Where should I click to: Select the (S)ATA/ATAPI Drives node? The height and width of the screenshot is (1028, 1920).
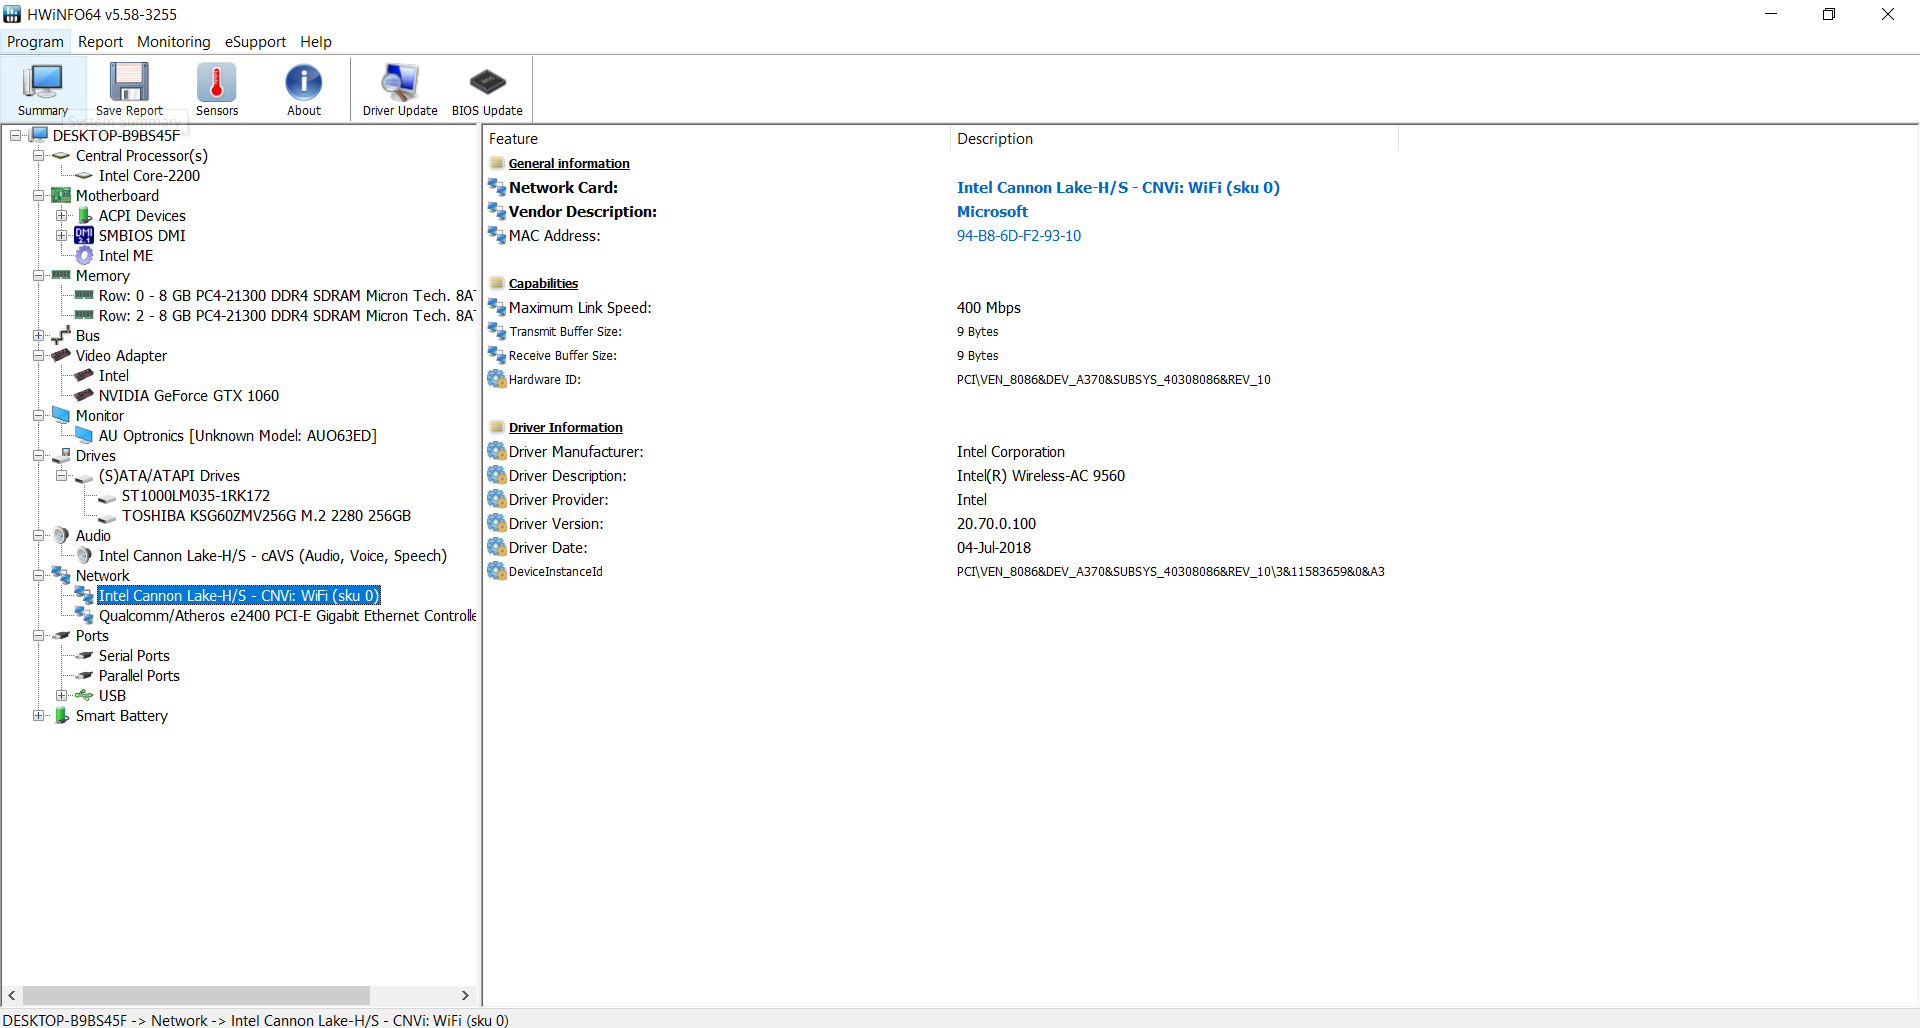click(169, 476)
